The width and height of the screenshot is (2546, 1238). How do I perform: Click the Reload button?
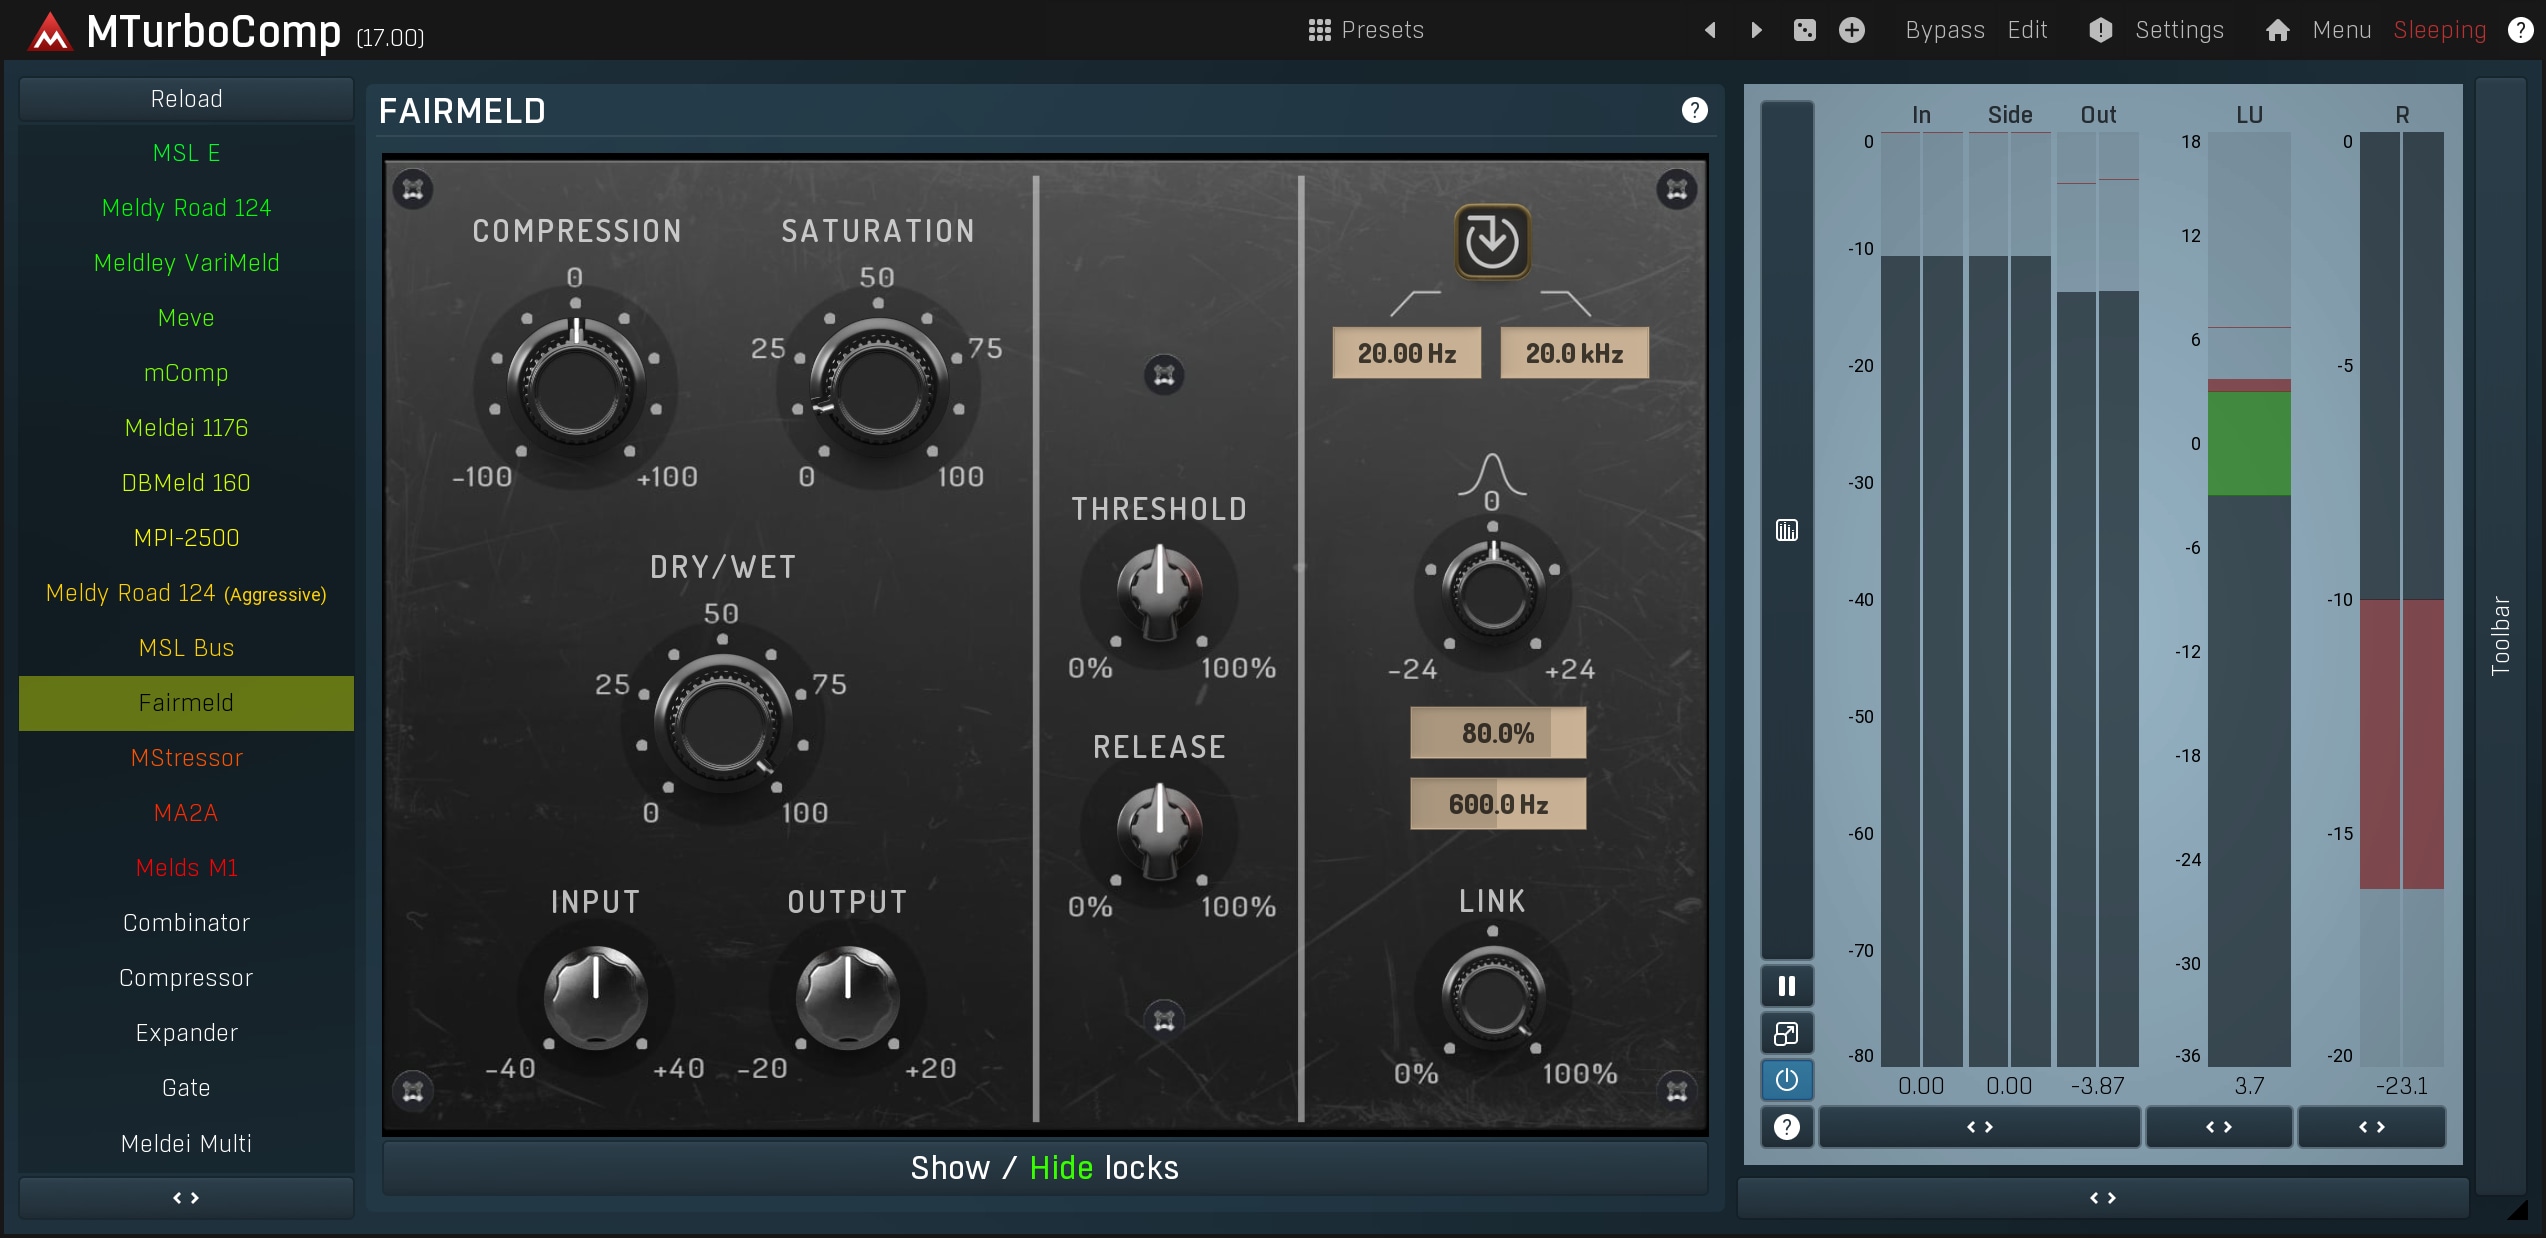click(x=186, y=99)
